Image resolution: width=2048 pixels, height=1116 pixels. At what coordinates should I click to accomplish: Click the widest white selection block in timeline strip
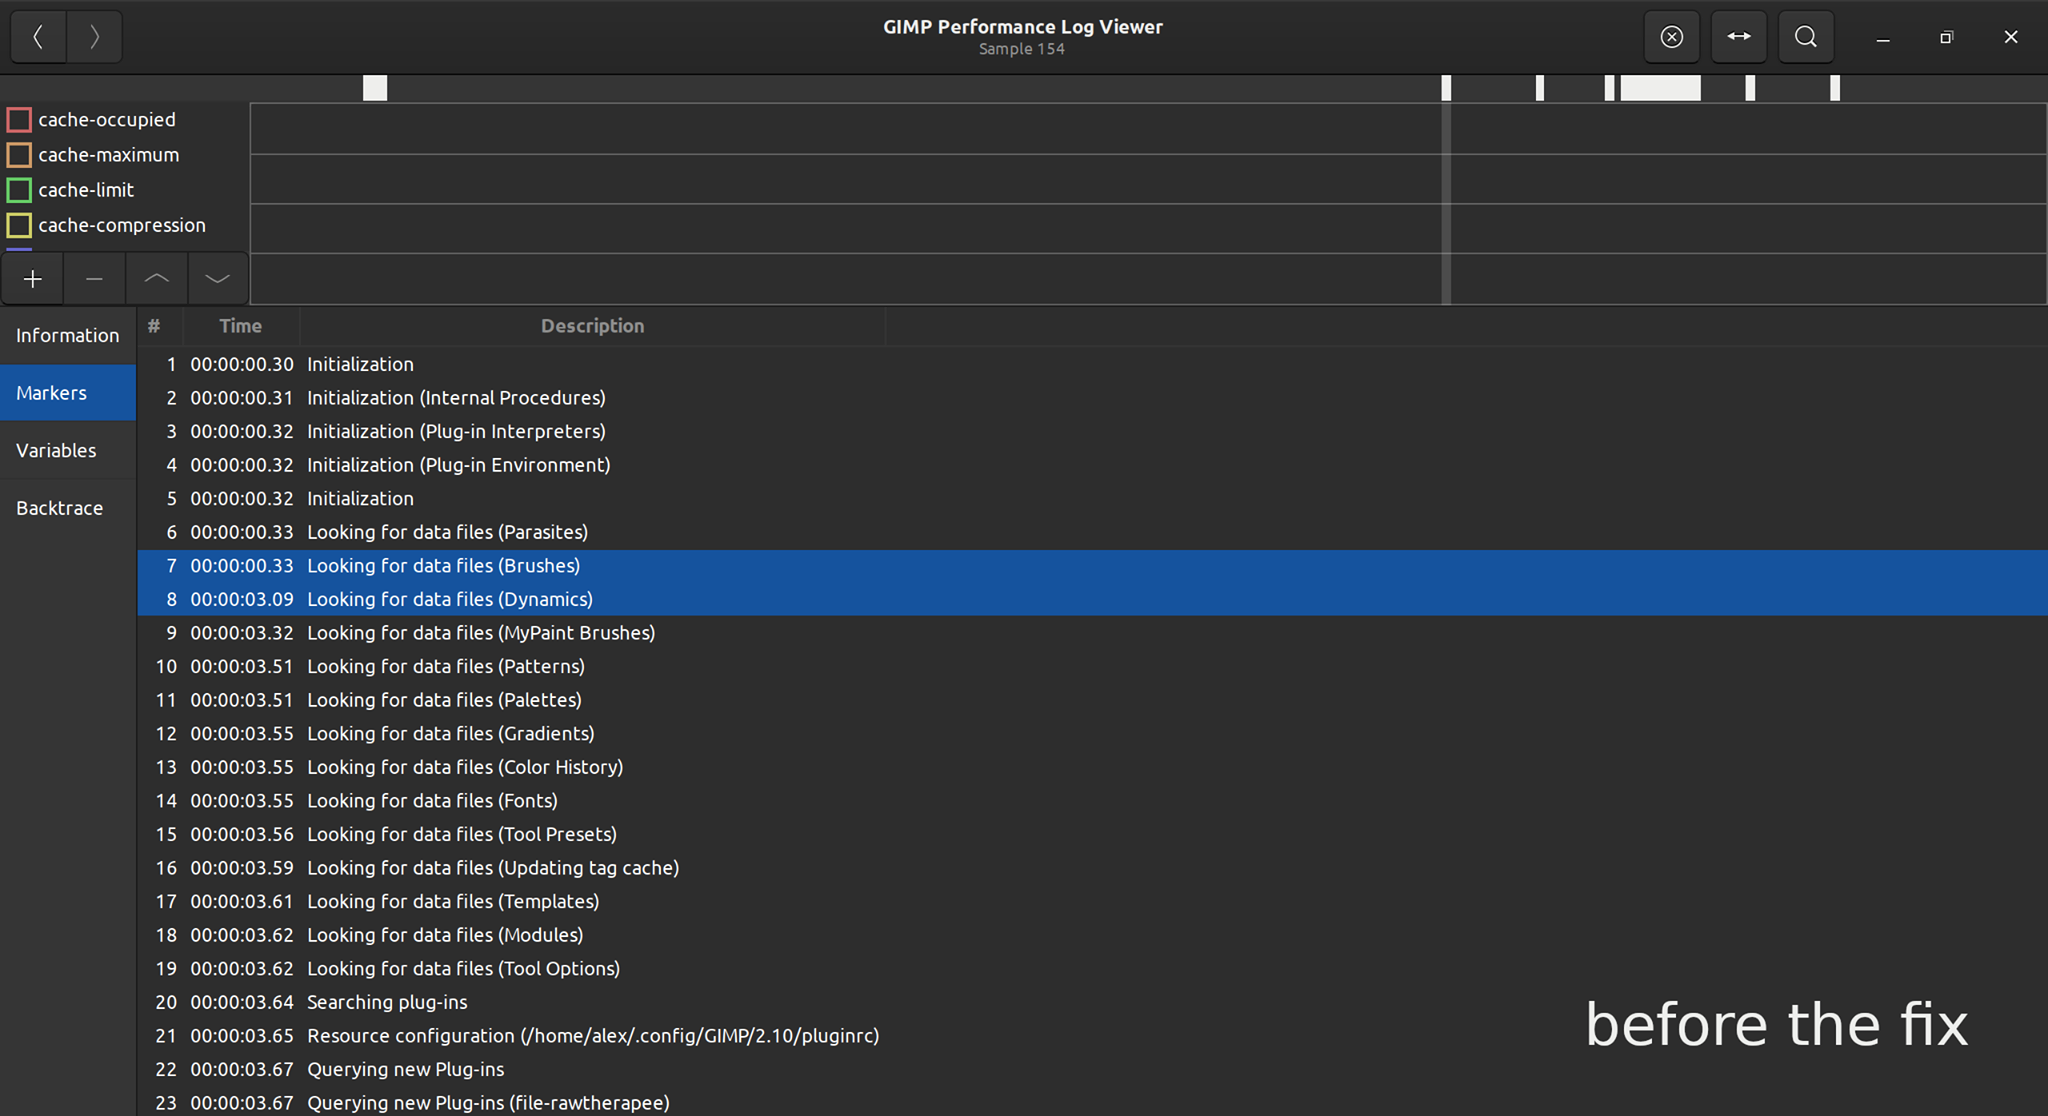(x=1660, y=88)
